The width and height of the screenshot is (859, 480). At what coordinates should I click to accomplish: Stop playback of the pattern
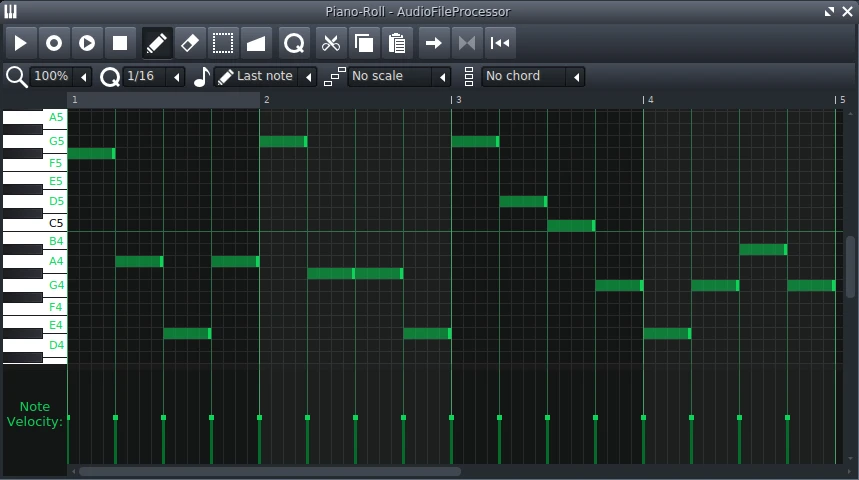pyautogui.click(x=119, y=43)
